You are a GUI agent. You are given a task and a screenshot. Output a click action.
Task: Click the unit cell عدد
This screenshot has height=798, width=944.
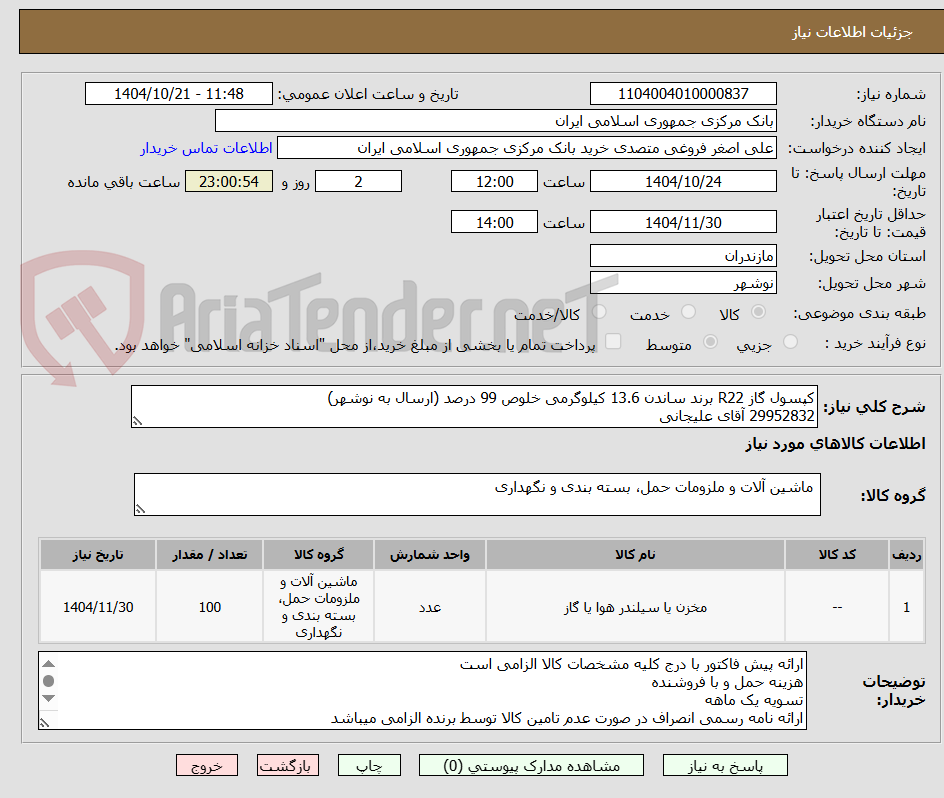[x=430, y=607]
